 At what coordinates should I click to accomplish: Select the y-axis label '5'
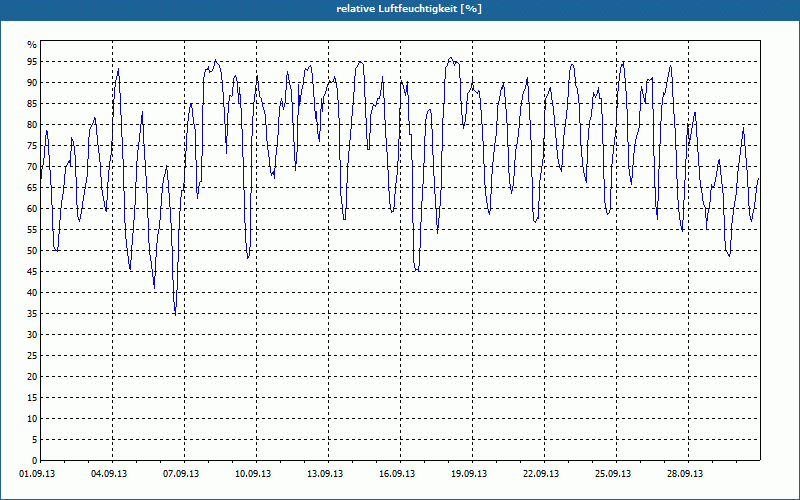(34, 440)
